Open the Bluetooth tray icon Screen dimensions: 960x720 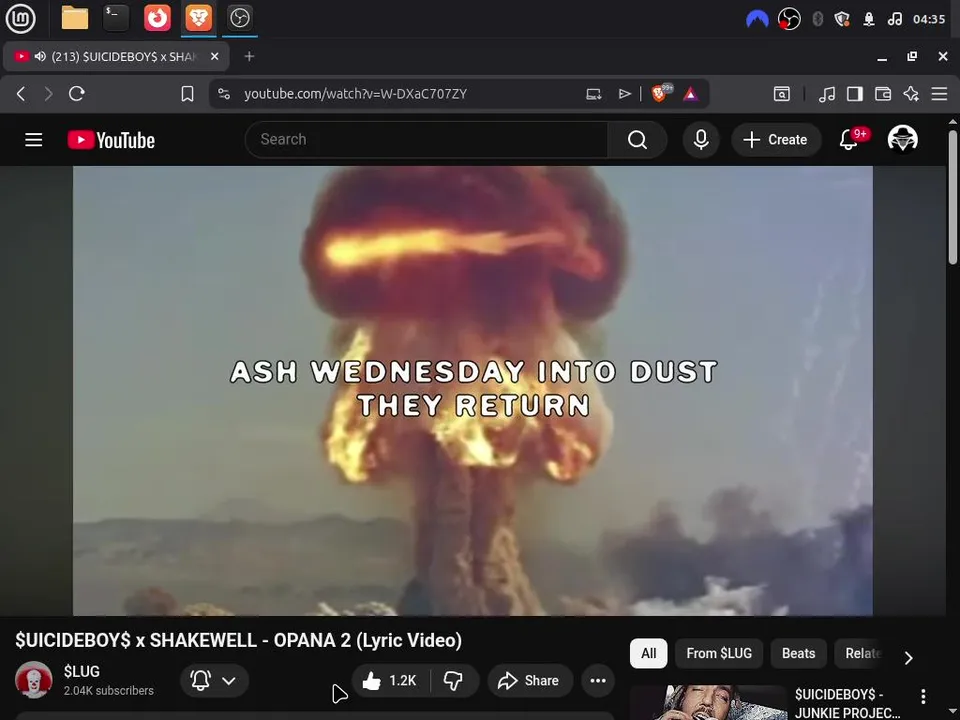click(817, 19)
